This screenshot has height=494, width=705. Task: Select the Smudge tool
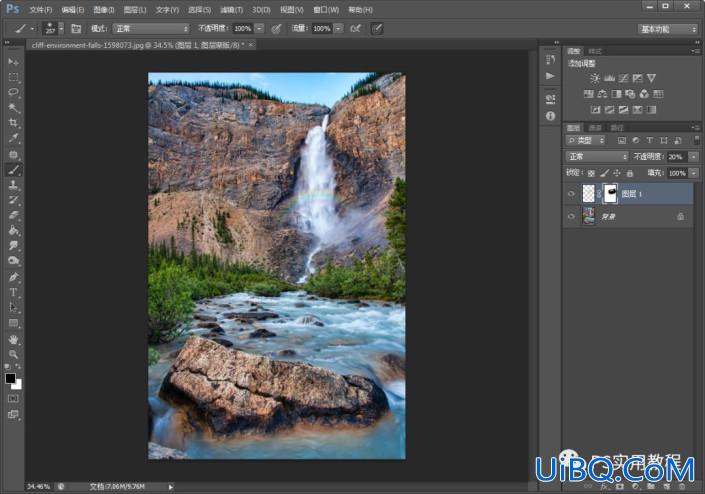[x=13, y=246]
